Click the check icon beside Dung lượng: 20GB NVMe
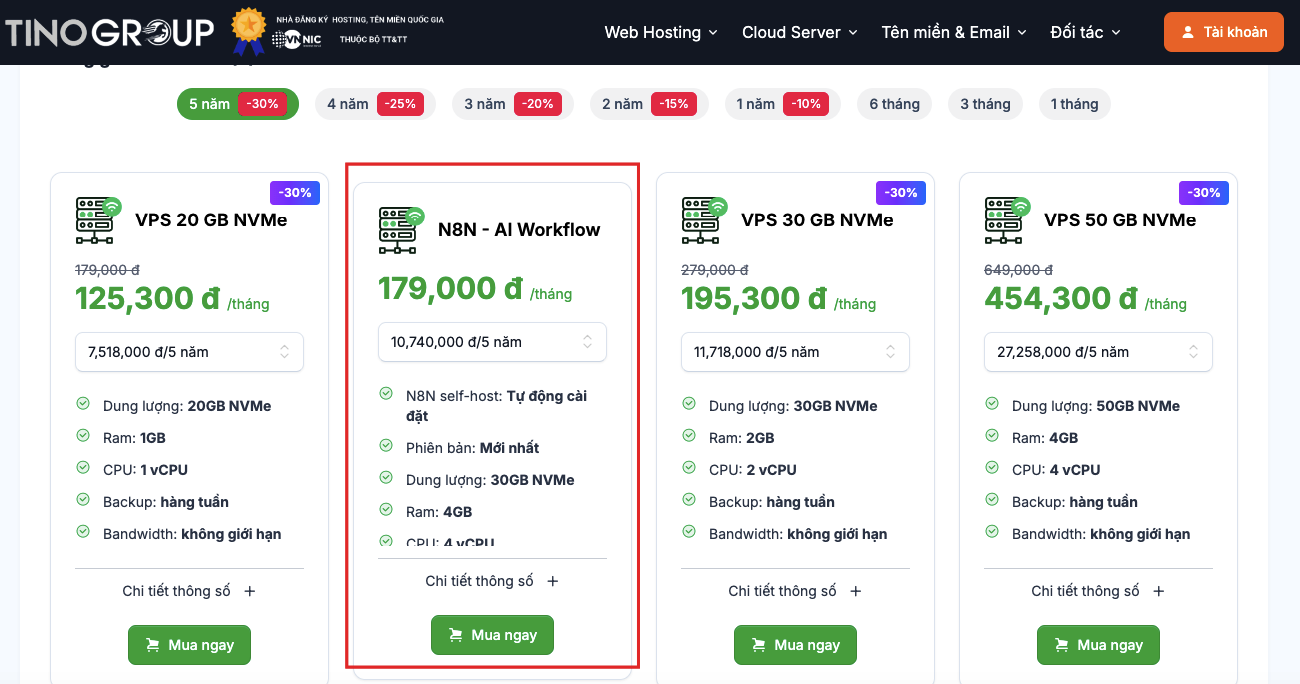Image resolution: width=1300 pixels, height=684 pixels. [83, 404]
